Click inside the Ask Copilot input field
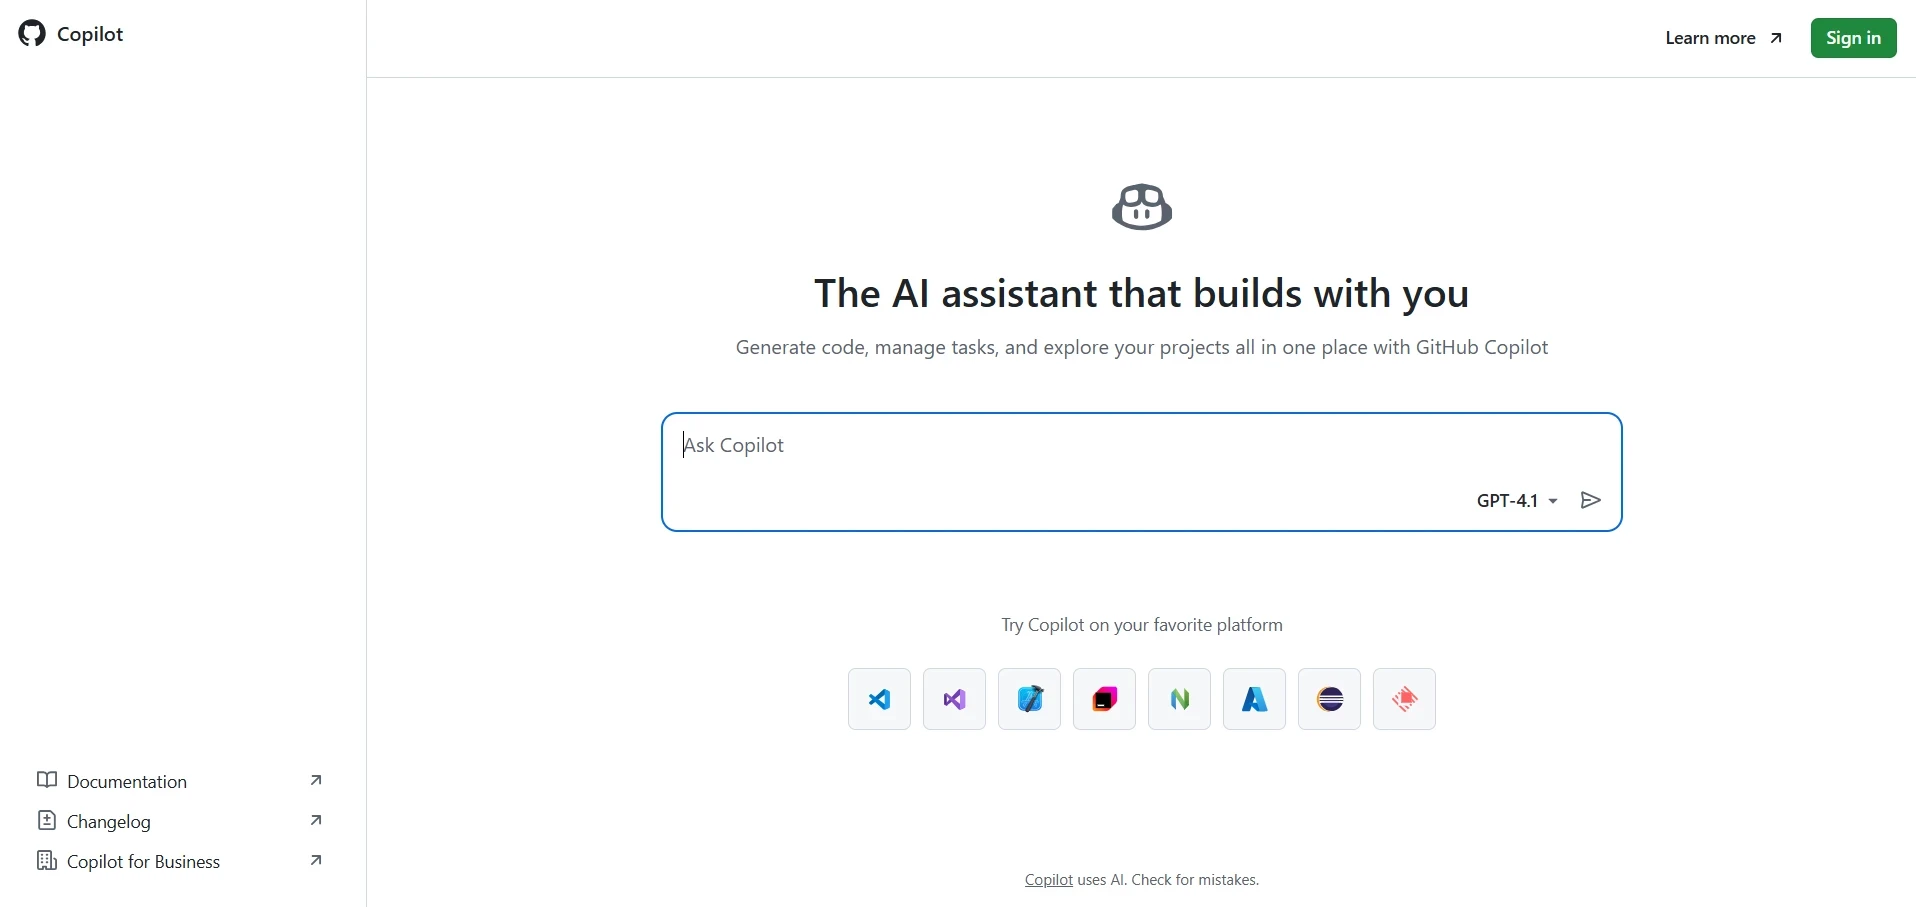Image resolution: width=1916 pixels, height=907 pixels. click(1100, 445)
